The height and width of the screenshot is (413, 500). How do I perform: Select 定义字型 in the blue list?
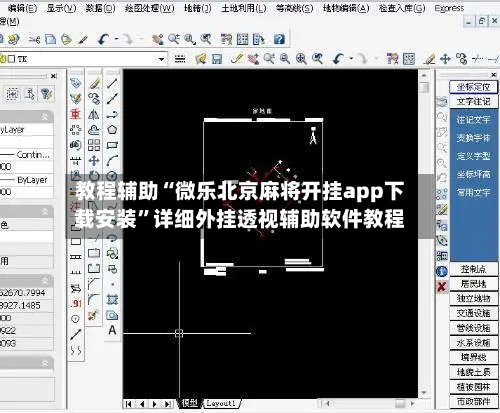473,156
